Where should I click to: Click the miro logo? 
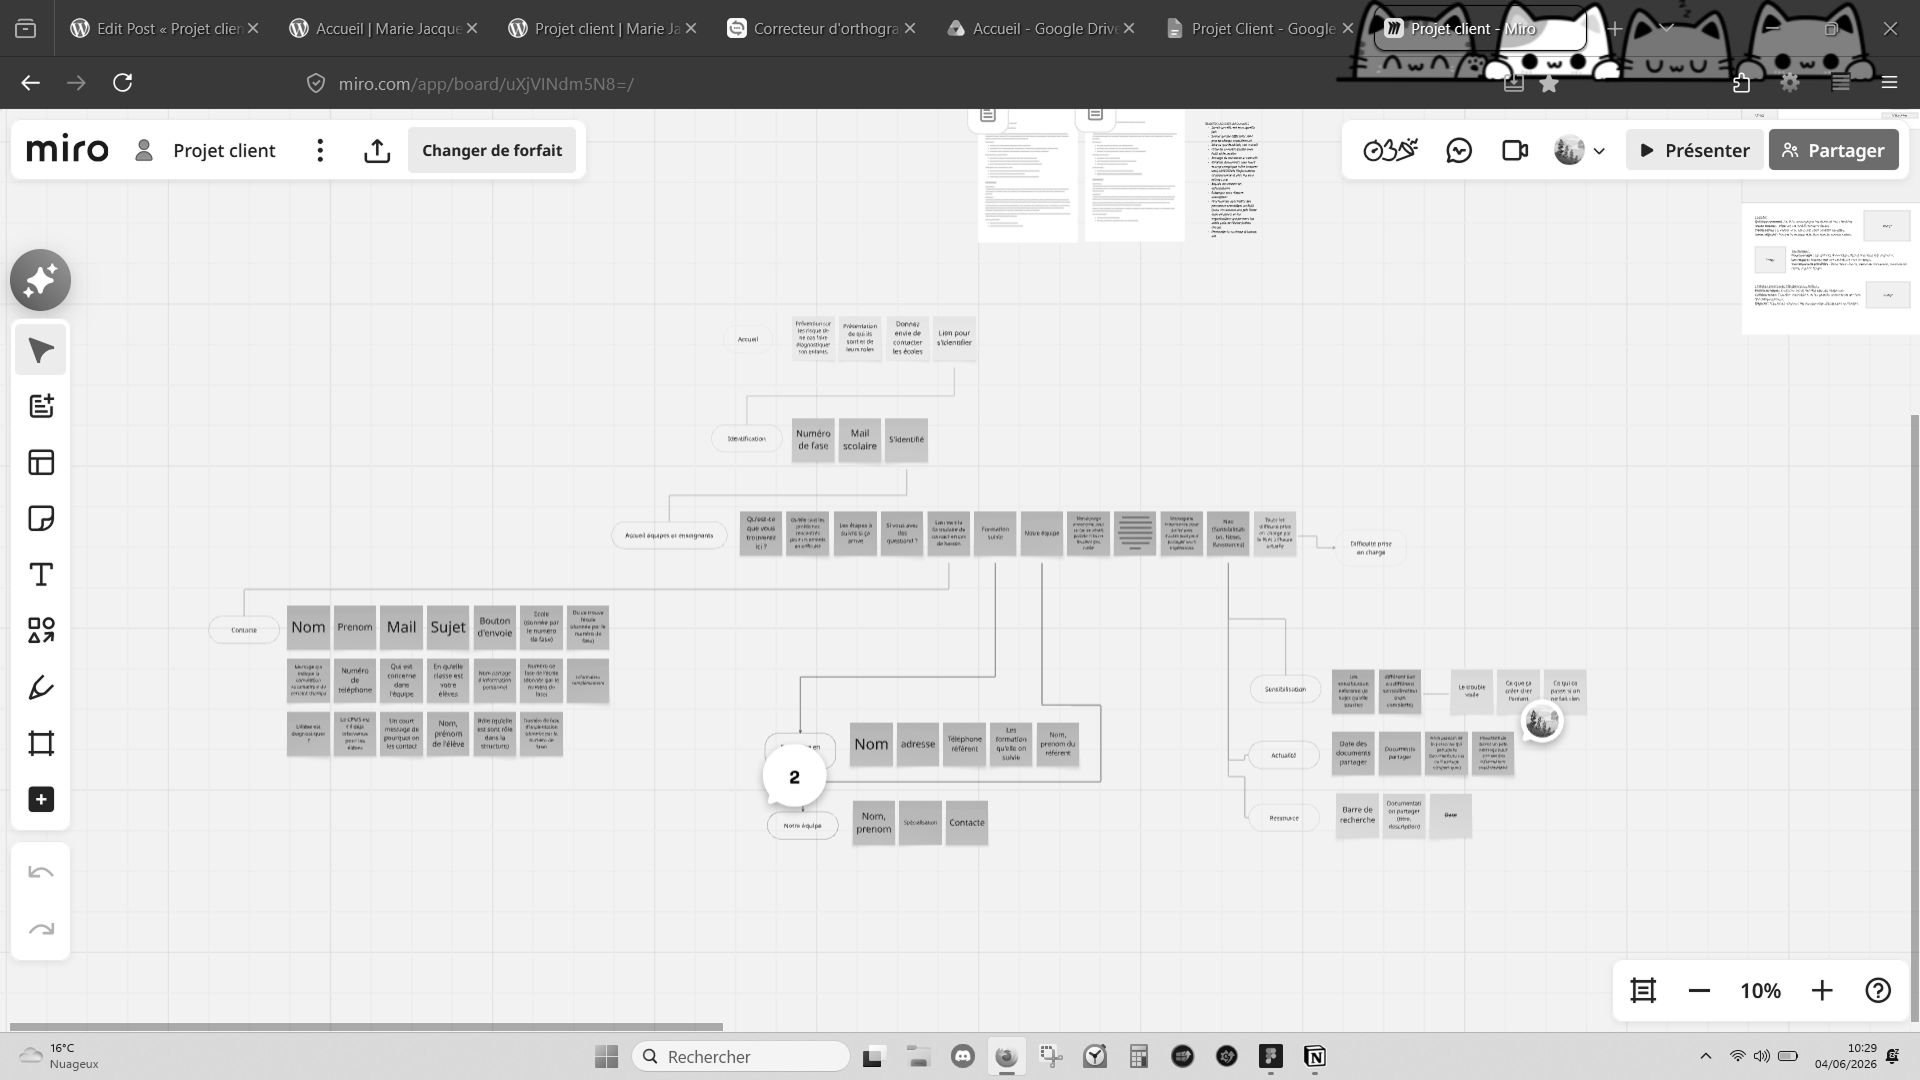[x=67, y=150]
